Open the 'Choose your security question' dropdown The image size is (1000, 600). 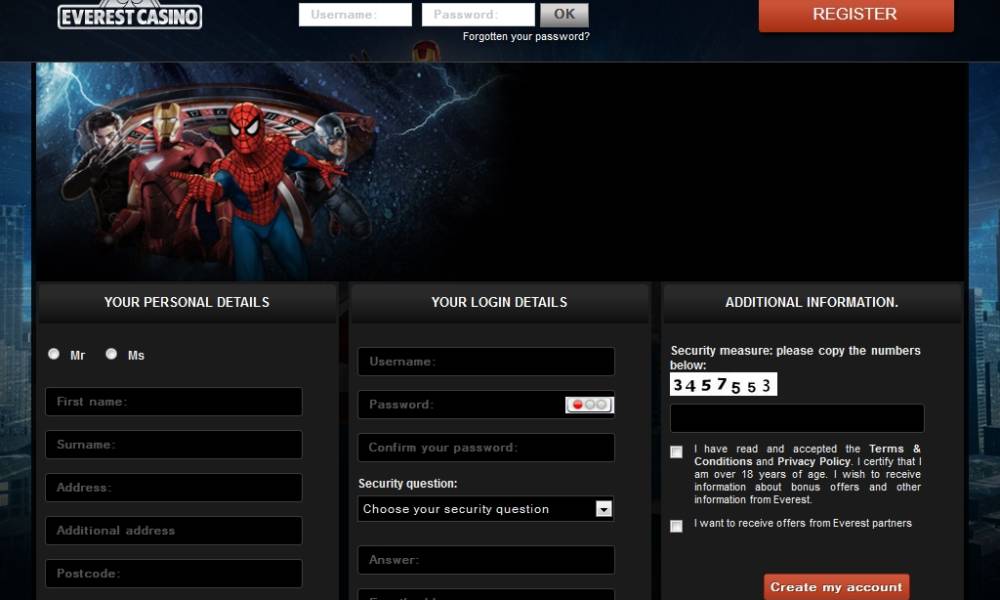coord(486,509)
